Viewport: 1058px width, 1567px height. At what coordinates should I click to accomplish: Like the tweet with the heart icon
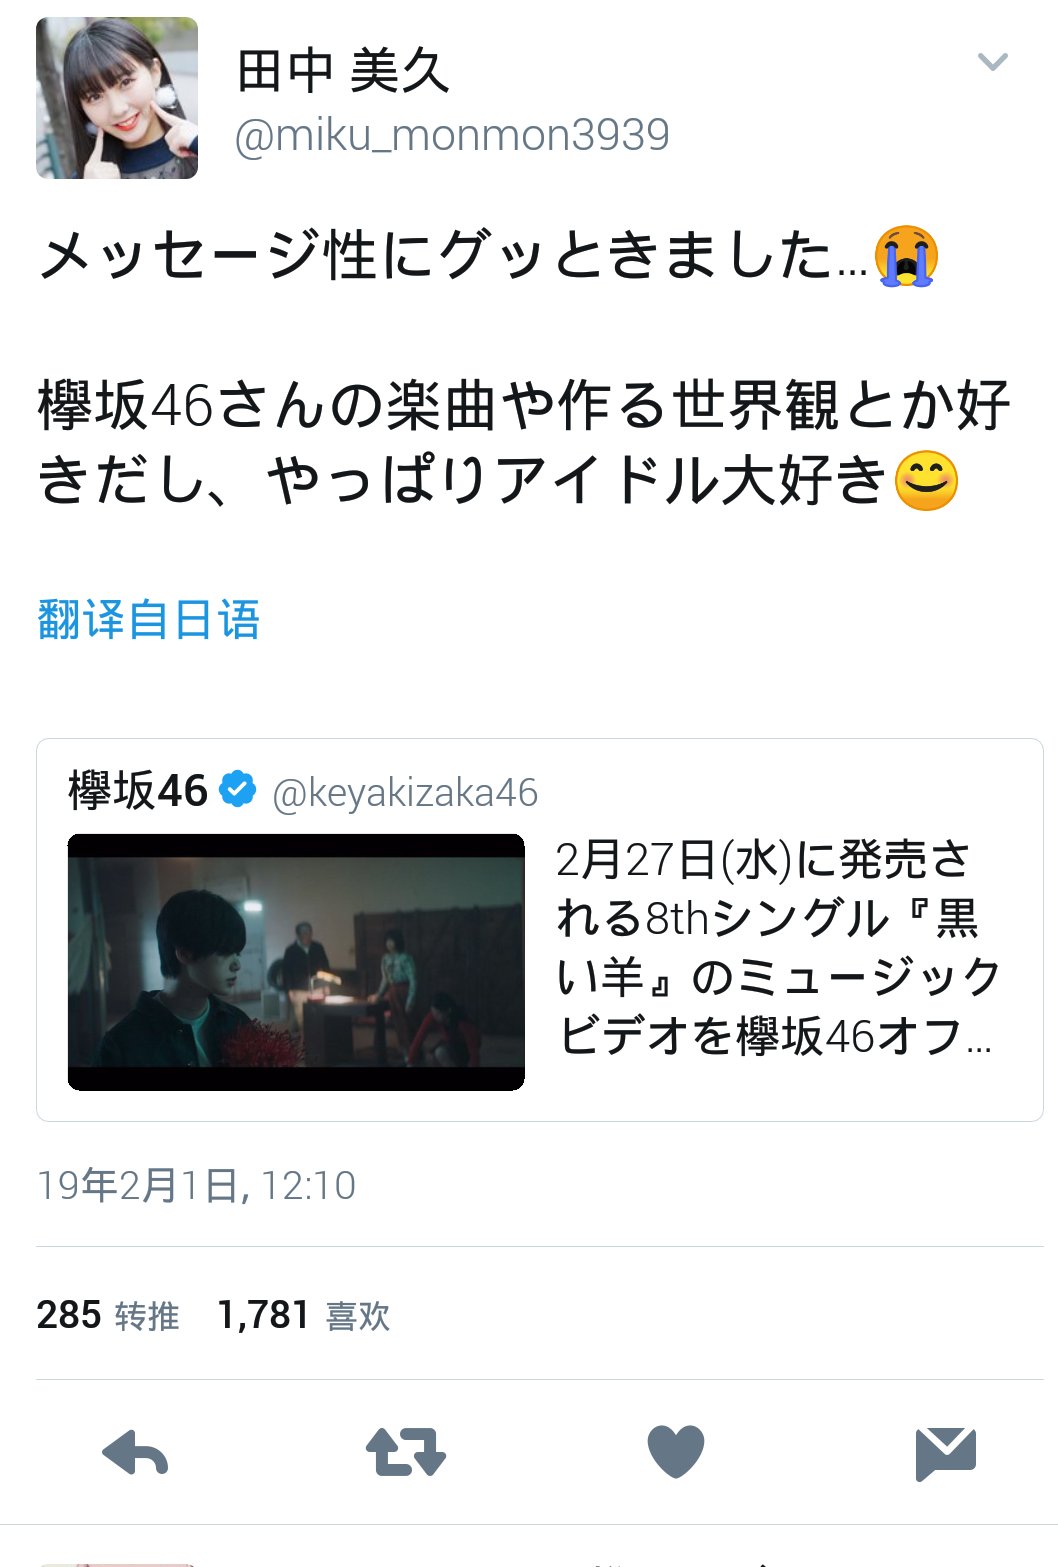click(676, 1452)
